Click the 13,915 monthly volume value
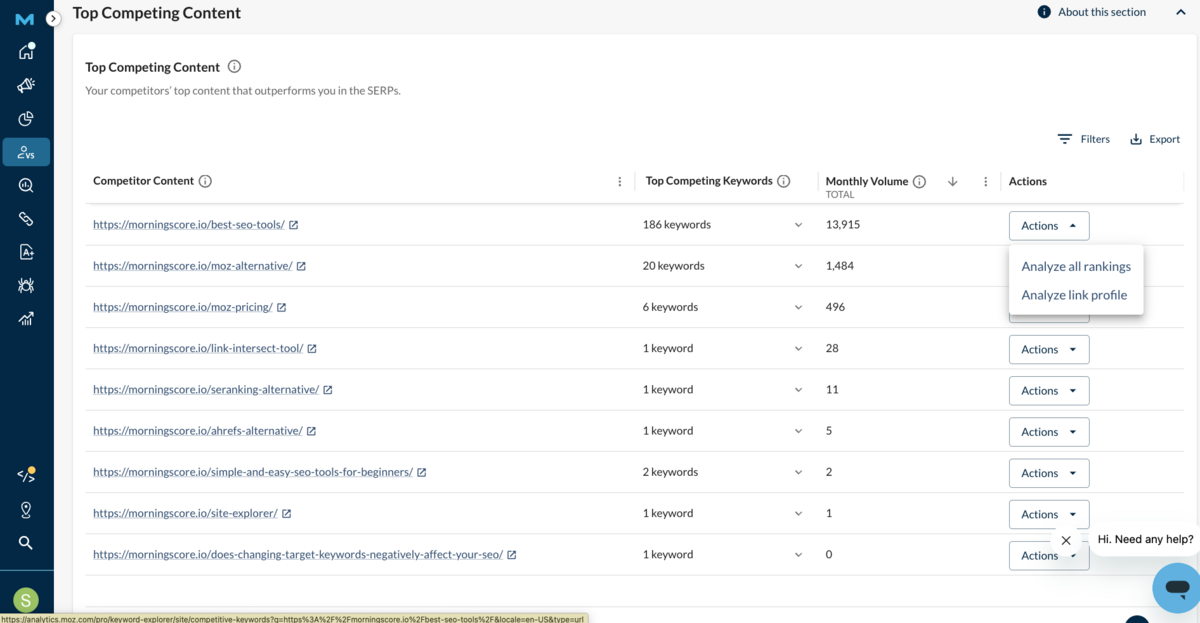The height and width of the screenshot is (623, 1200). [x=843, y=225]
